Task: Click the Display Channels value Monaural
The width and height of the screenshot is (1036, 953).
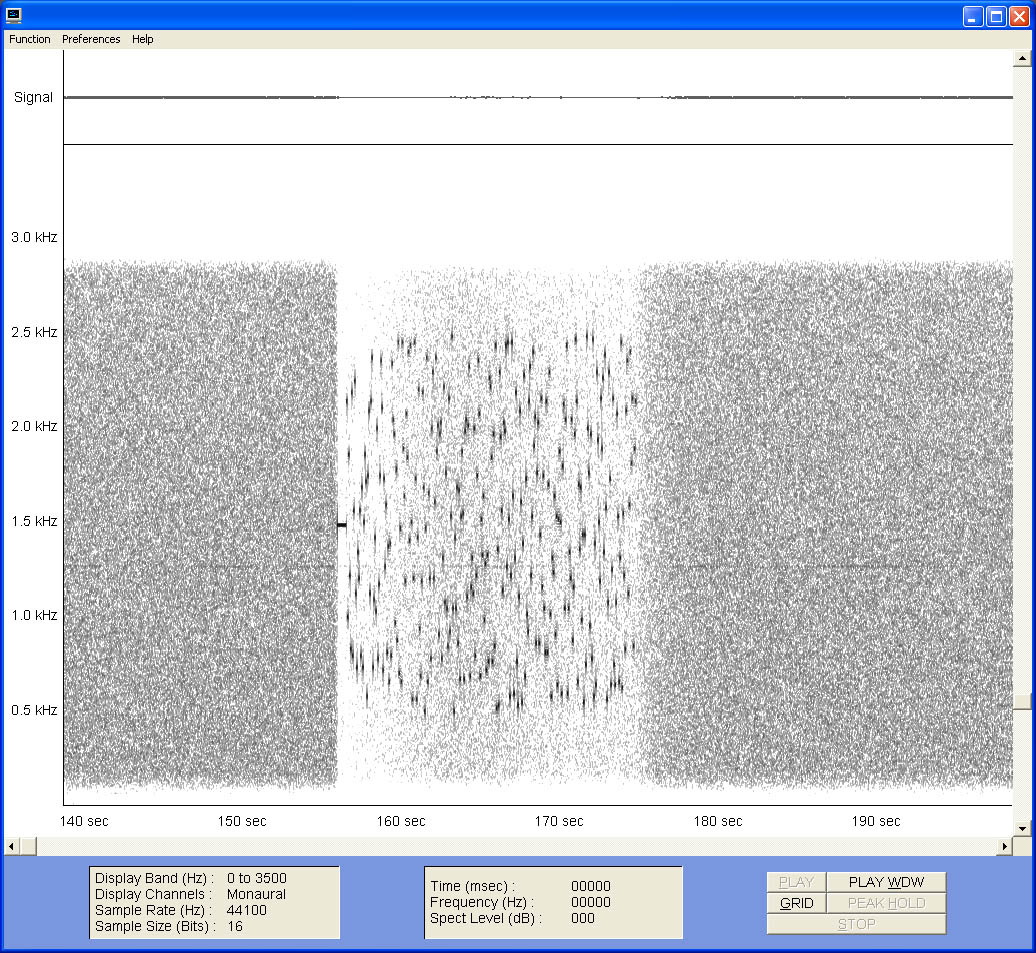Action: click(x=256, y=894)
